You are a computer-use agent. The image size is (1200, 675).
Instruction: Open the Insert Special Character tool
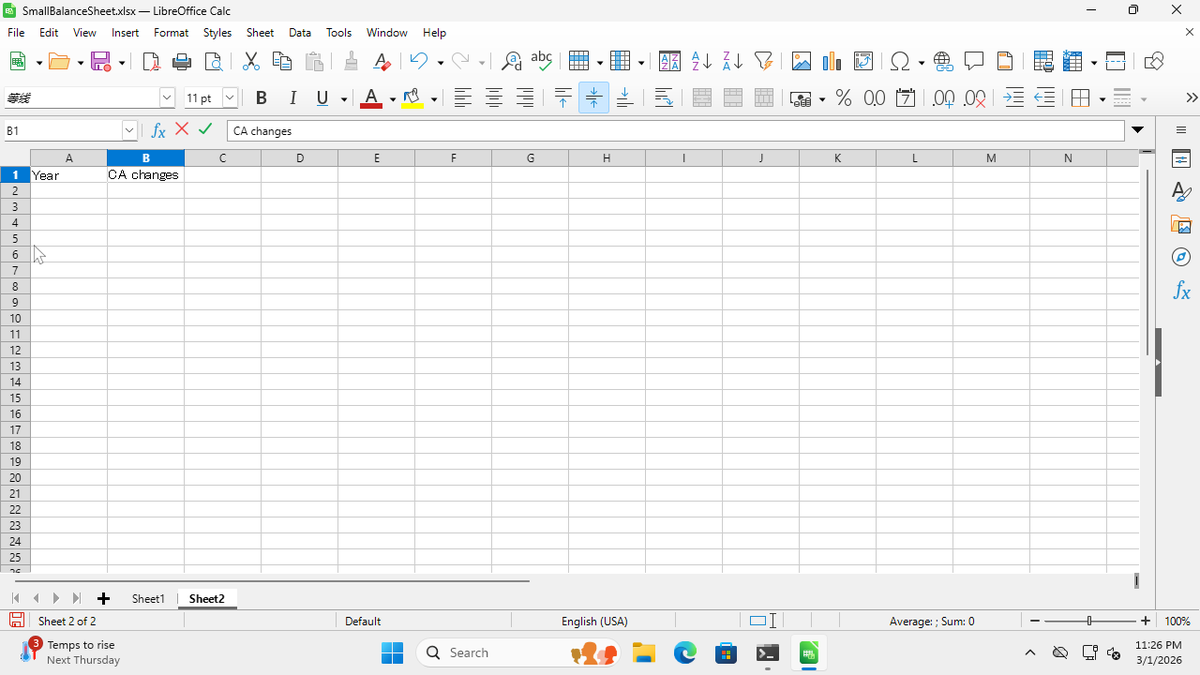pos(899,61)
